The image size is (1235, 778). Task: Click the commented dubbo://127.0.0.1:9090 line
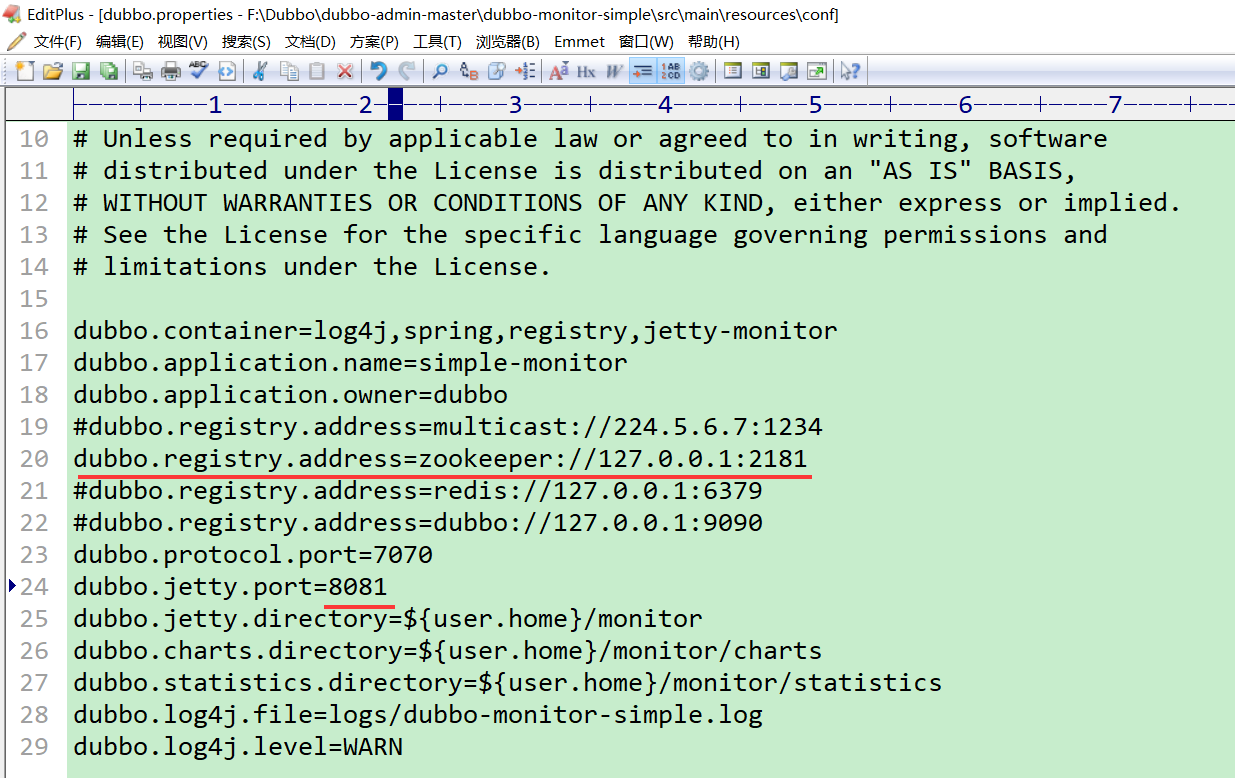pos(418,523)
